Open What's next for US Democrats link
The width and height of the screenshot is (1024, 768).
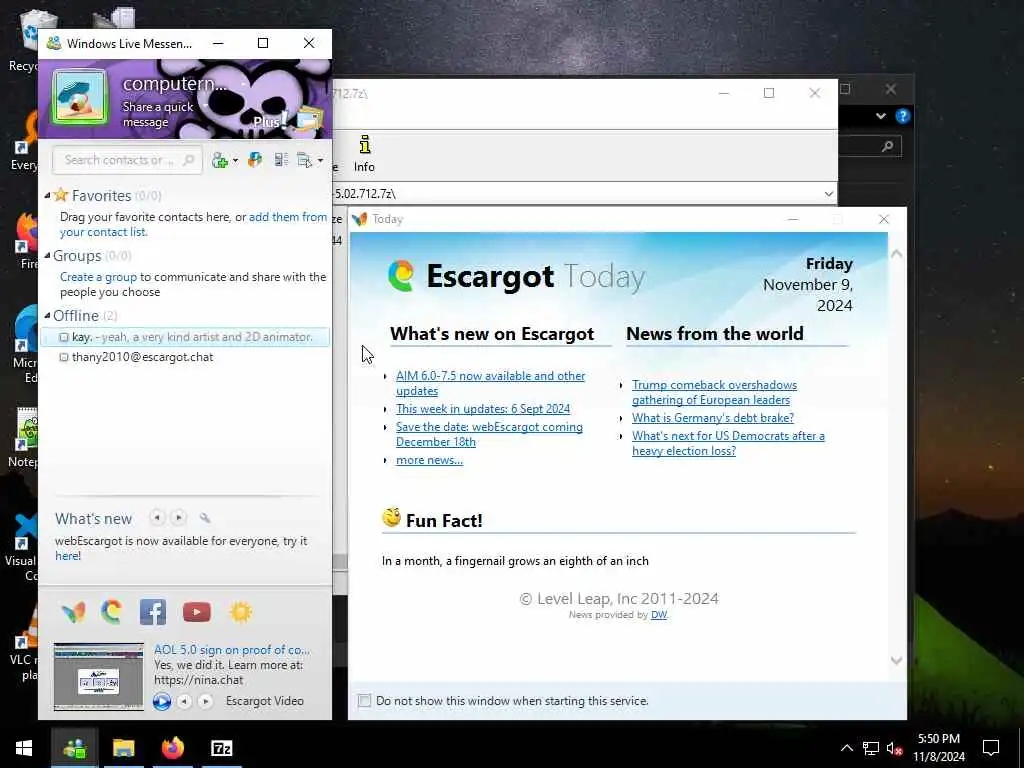pos(728,443)
